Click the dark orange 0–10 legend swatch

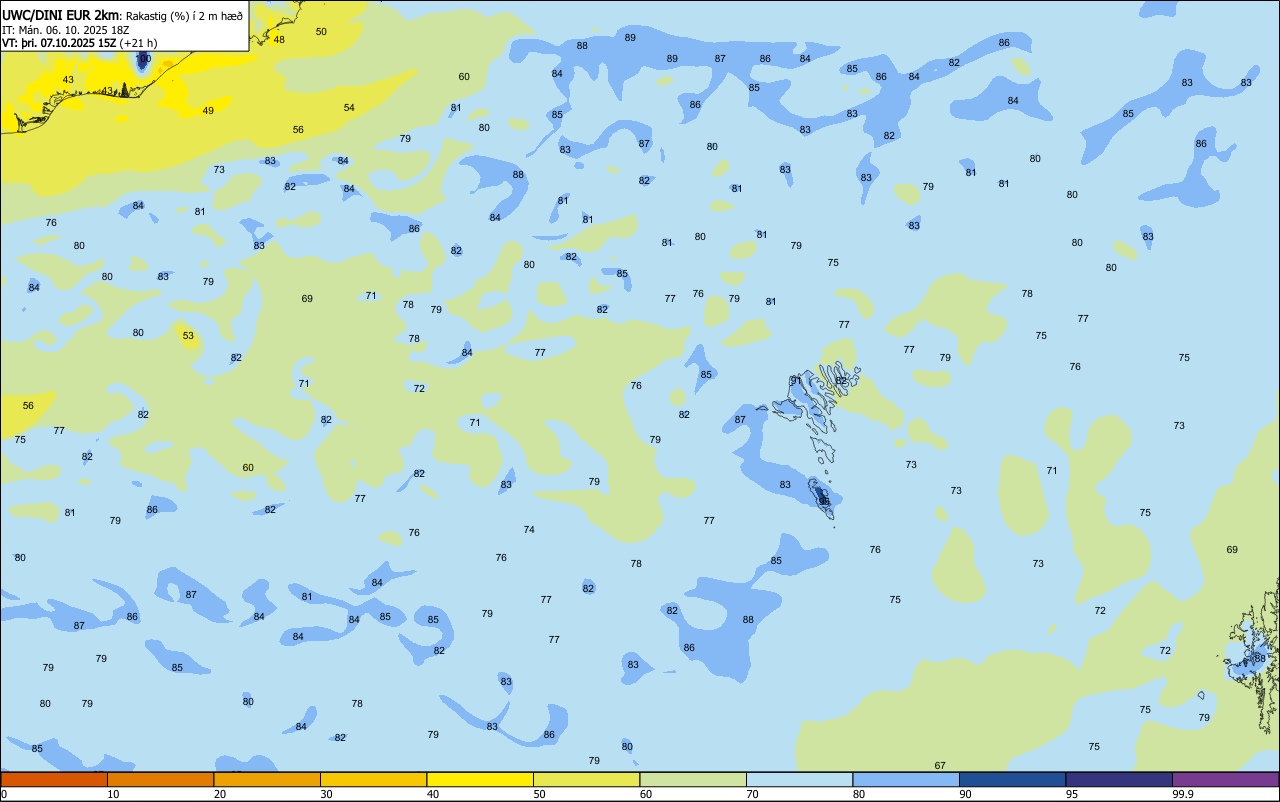point(54,779)
